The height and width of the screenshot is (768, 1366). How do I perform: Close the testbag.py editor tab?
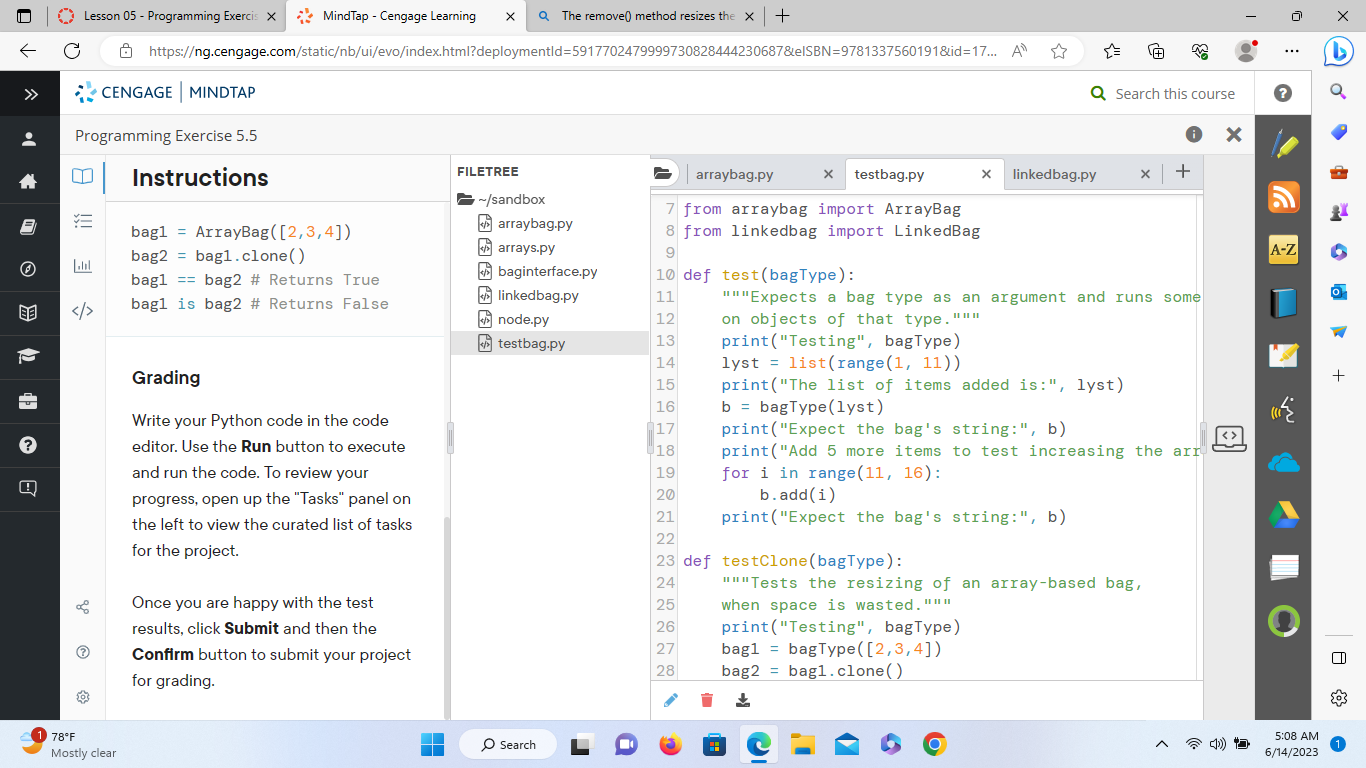[x=986, y=174]
